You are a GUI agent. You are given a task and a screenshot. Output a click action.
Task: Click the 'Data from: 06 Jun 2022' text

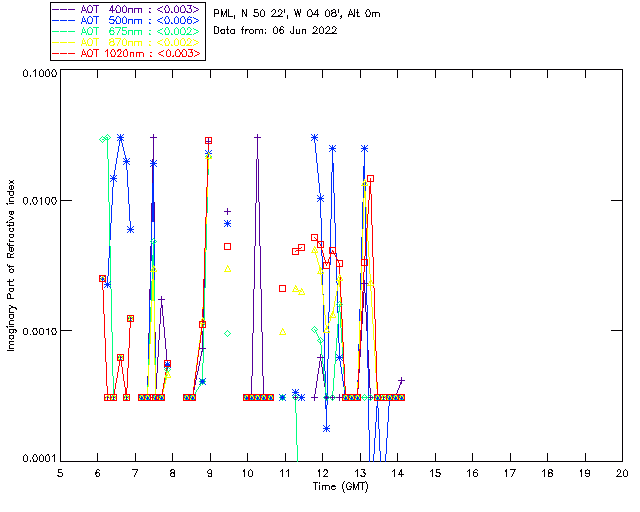click(x=276, y=31)
